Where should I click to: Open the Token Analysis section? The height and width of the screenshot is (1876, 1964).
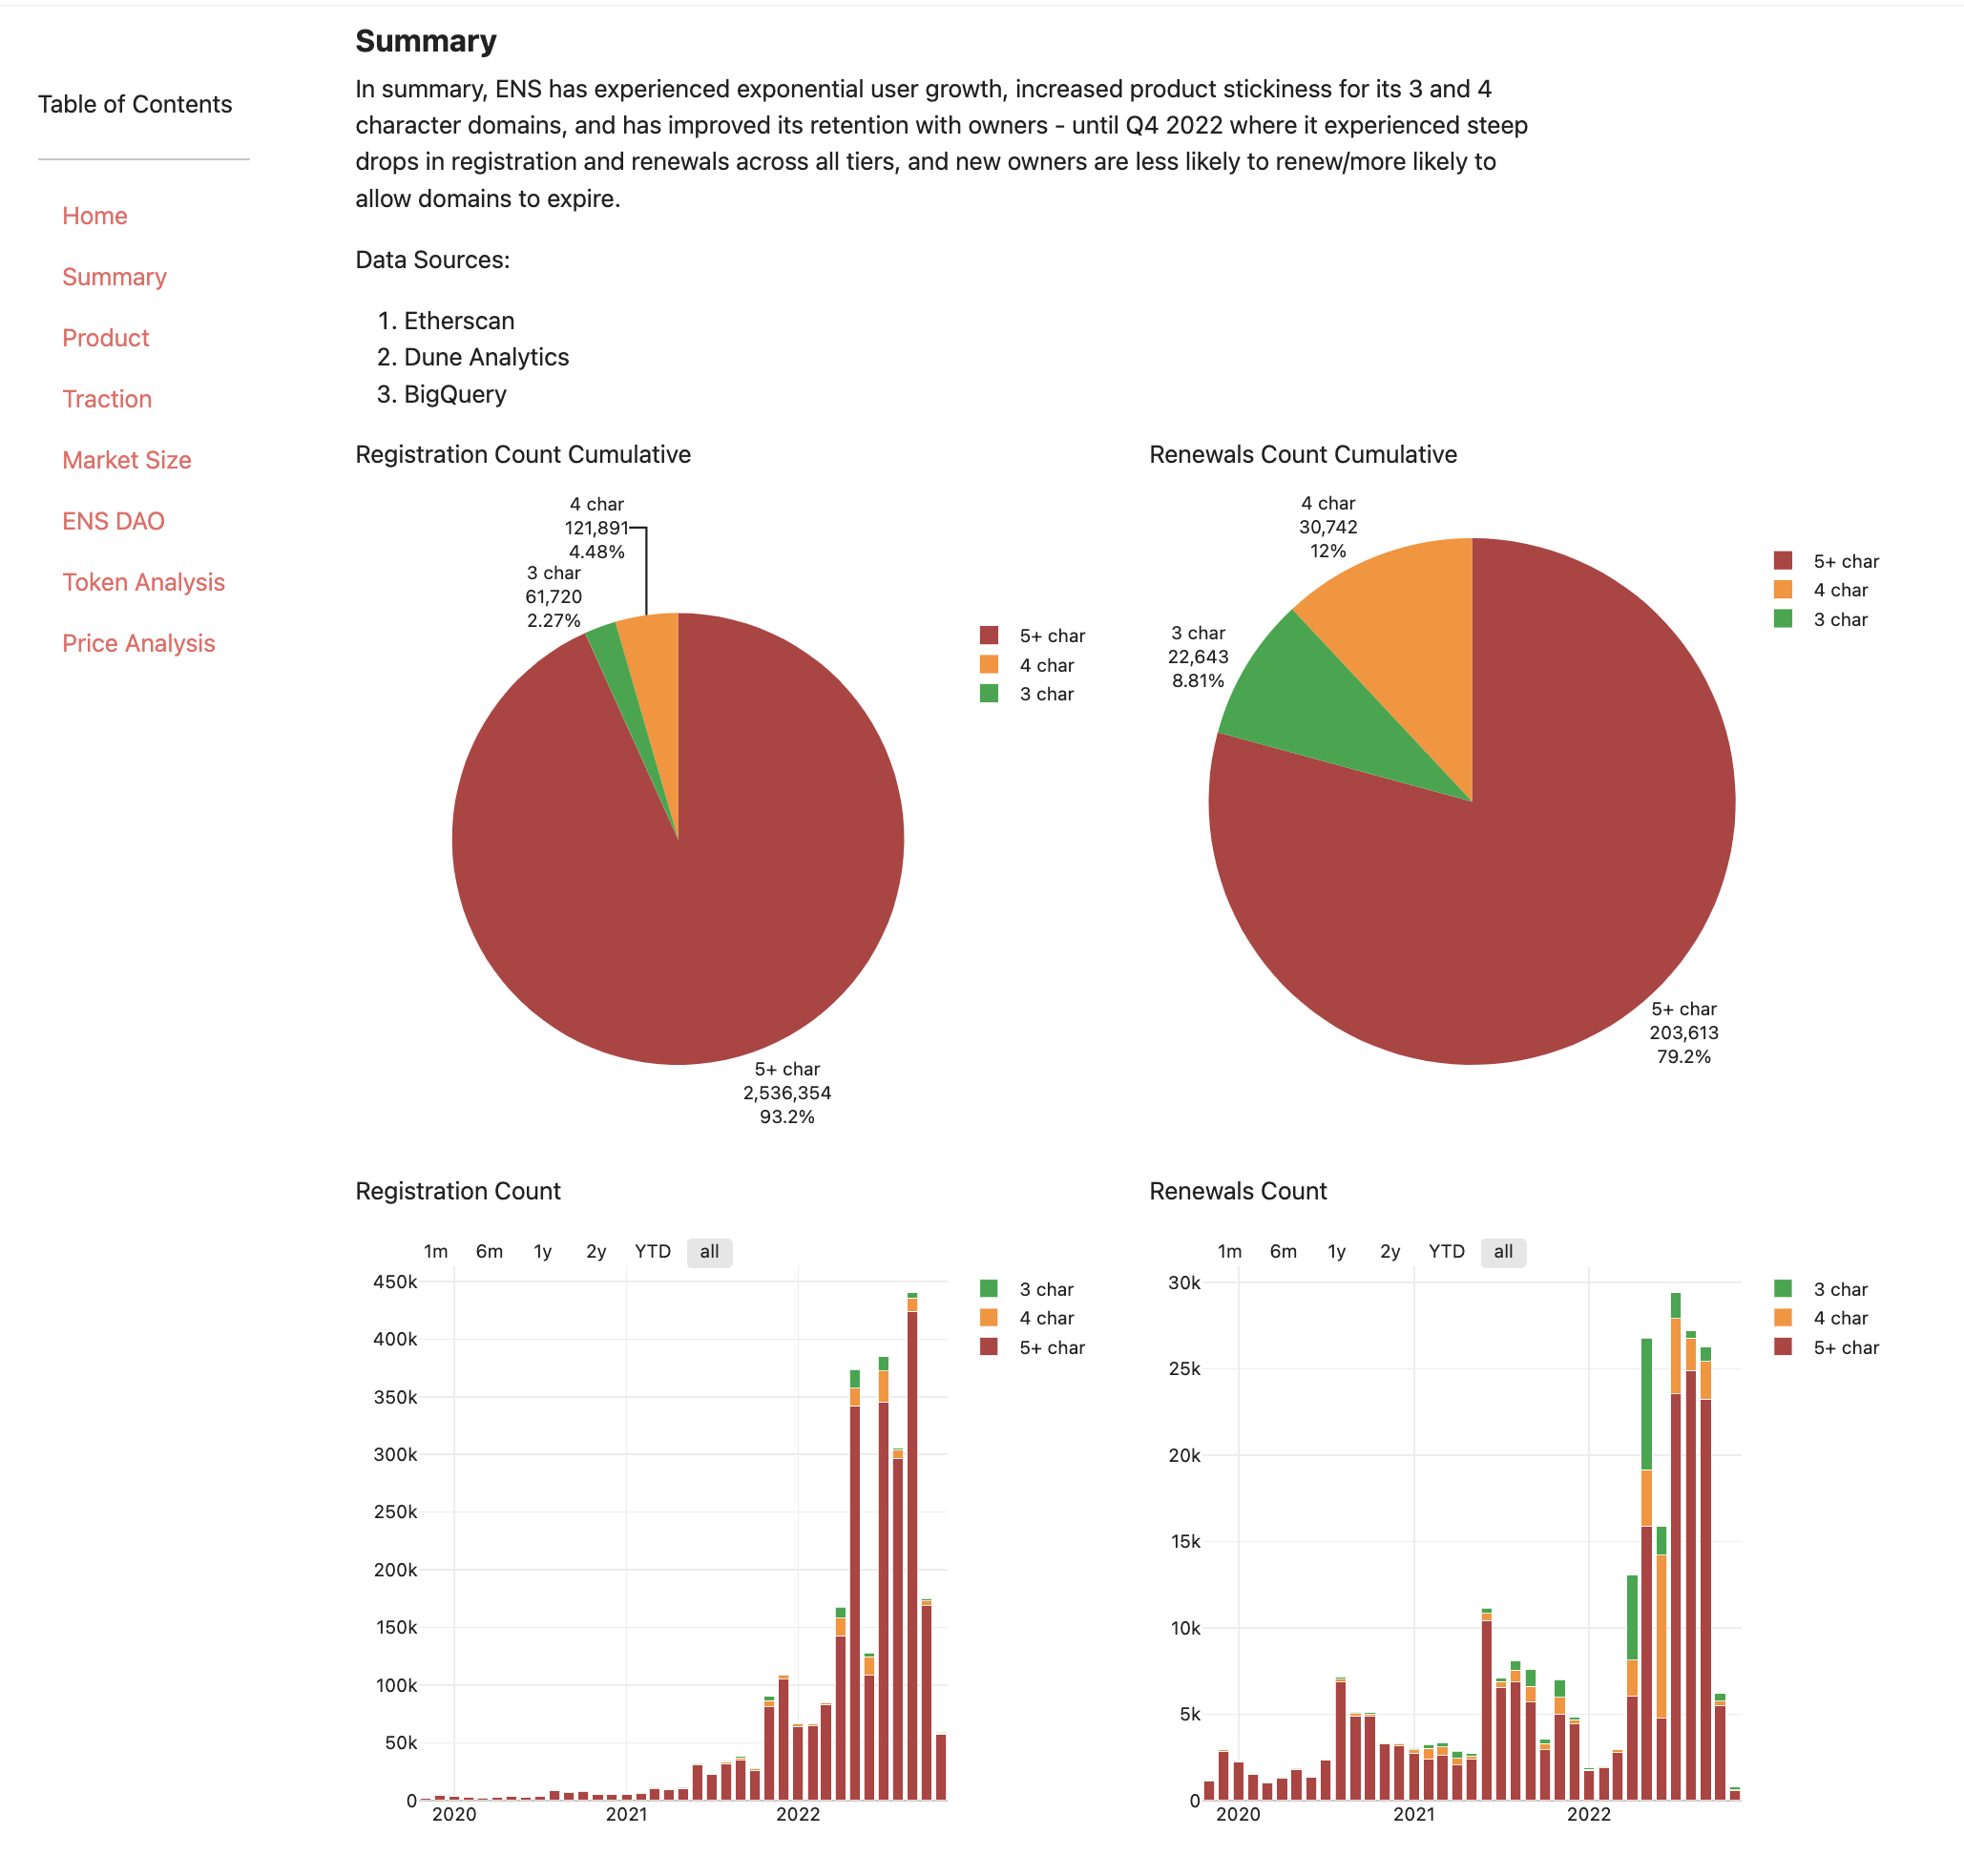[x=143, y=581]
